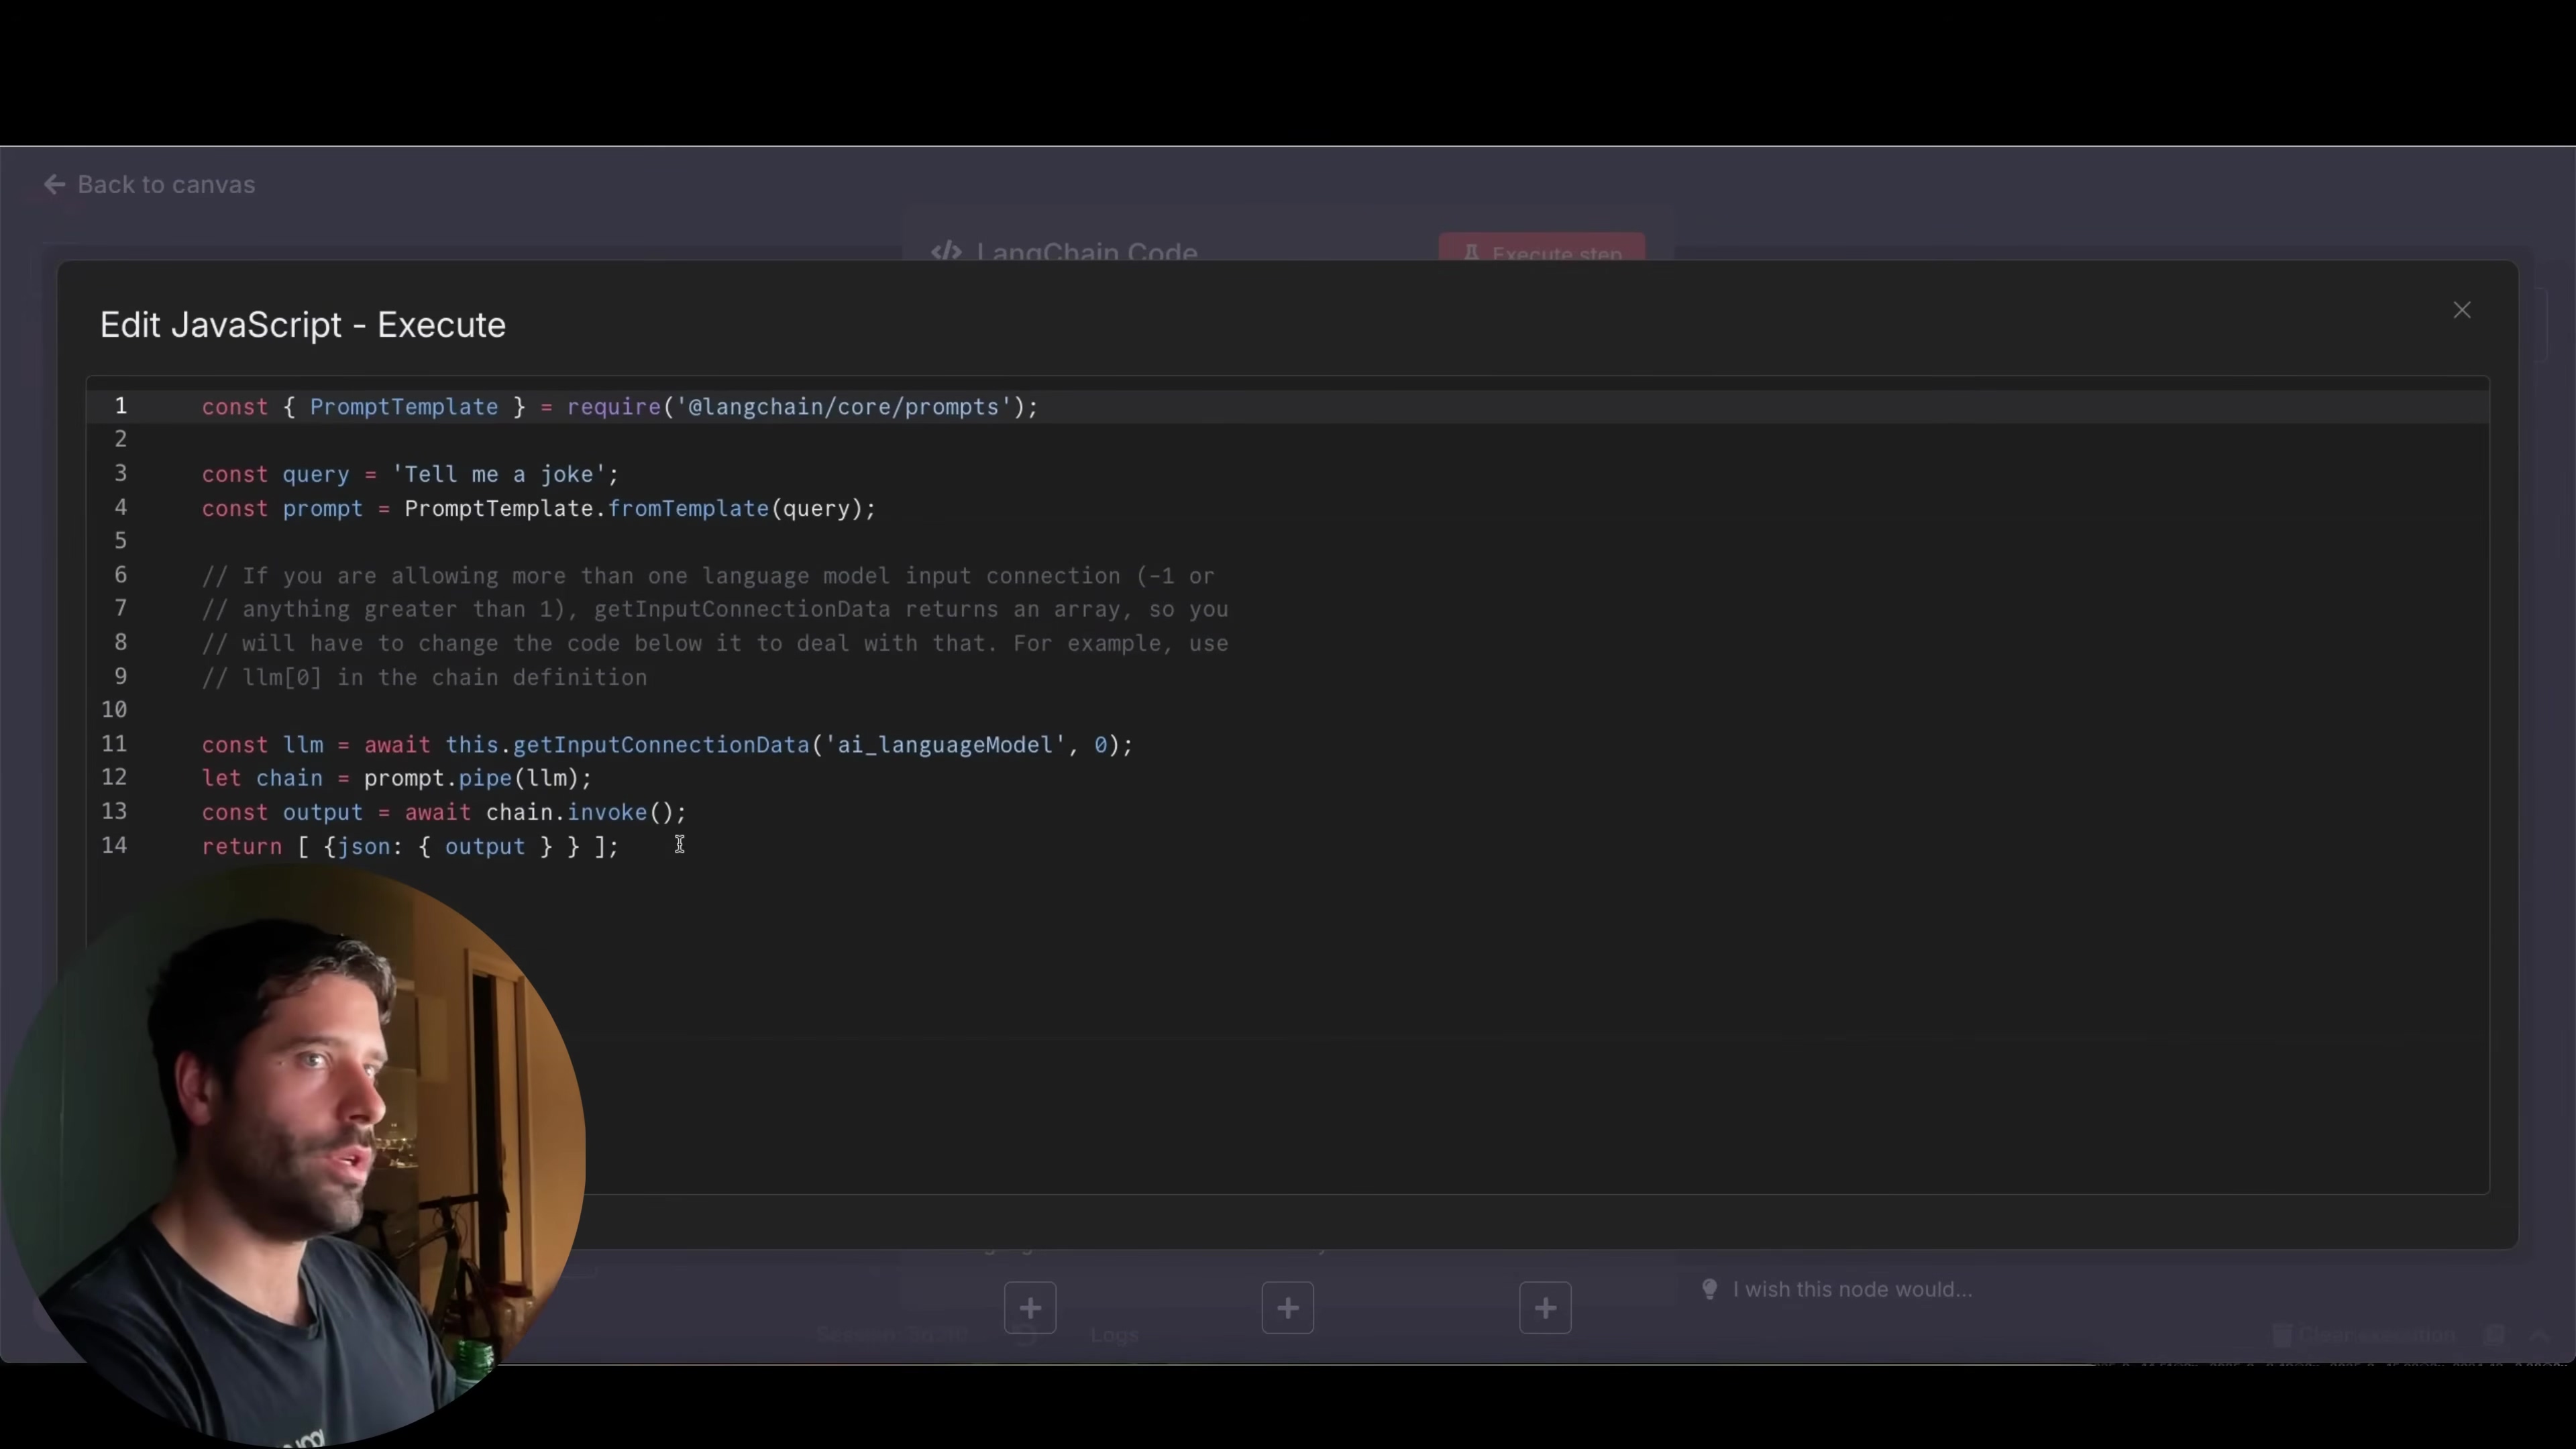
Task: Click the comment line starting 'If you are allowing'
Action: click(708, 576)
